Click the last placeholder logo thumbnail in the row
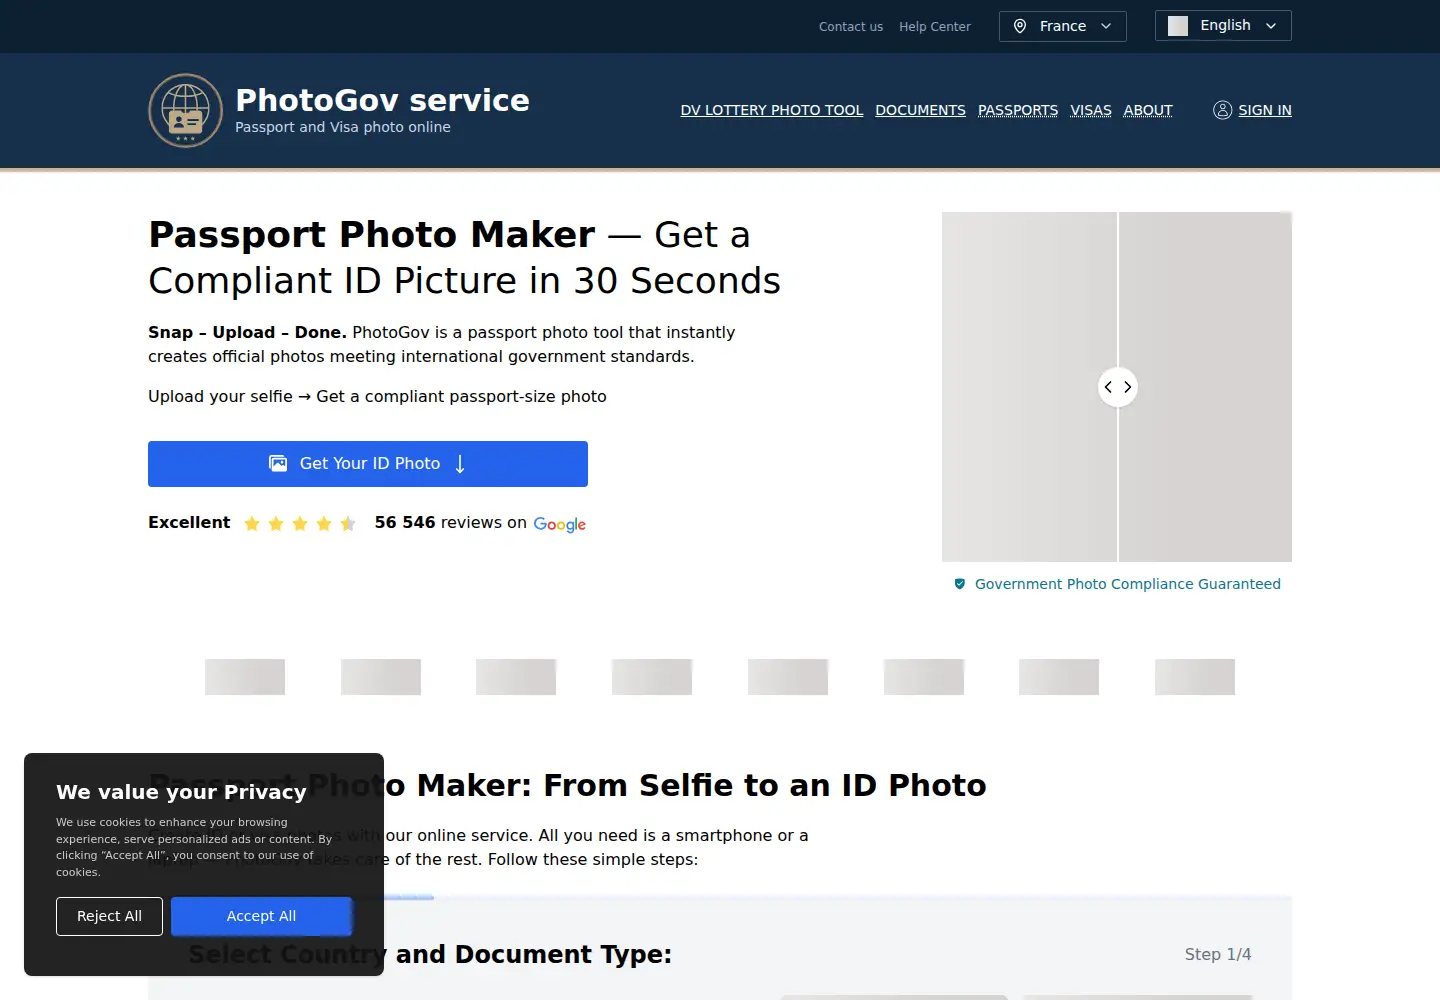Viewport: 1440px width, 1000px height. coord(1195,677)
